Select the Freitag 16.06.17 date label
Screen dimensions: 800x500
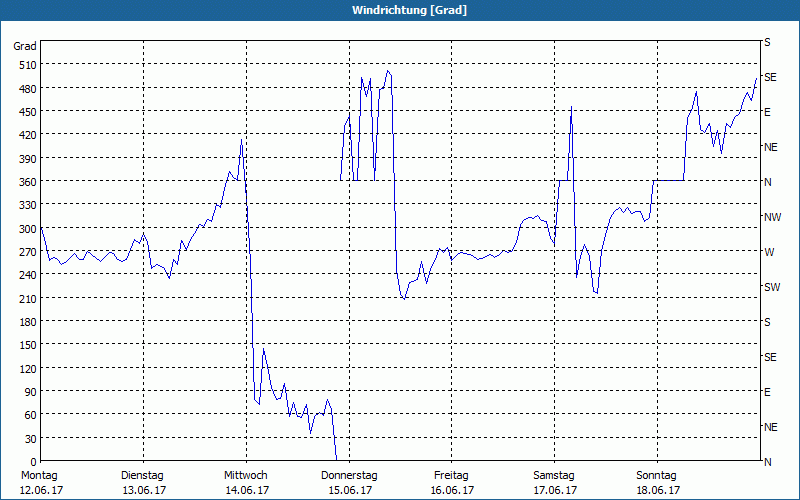tap(451, 483)
